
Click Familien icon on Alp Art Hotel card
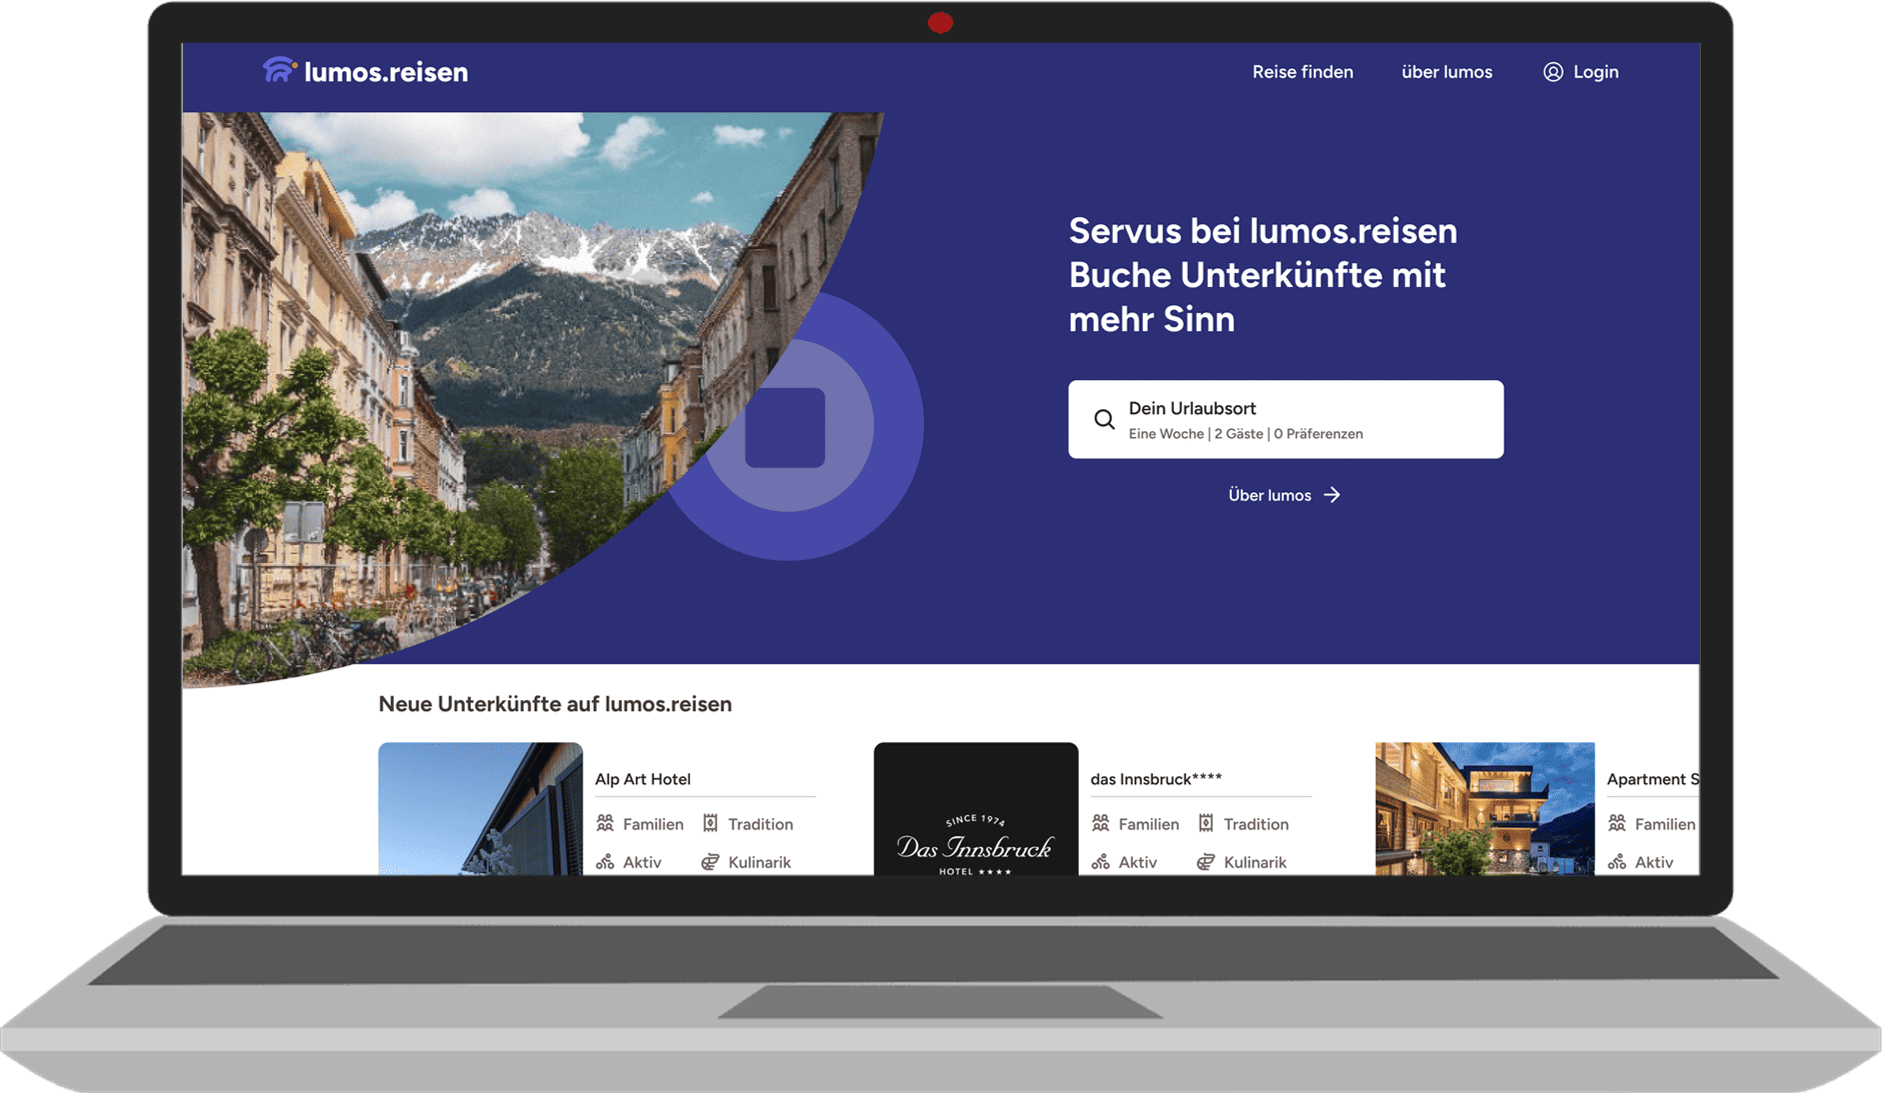tap(605, 823)
